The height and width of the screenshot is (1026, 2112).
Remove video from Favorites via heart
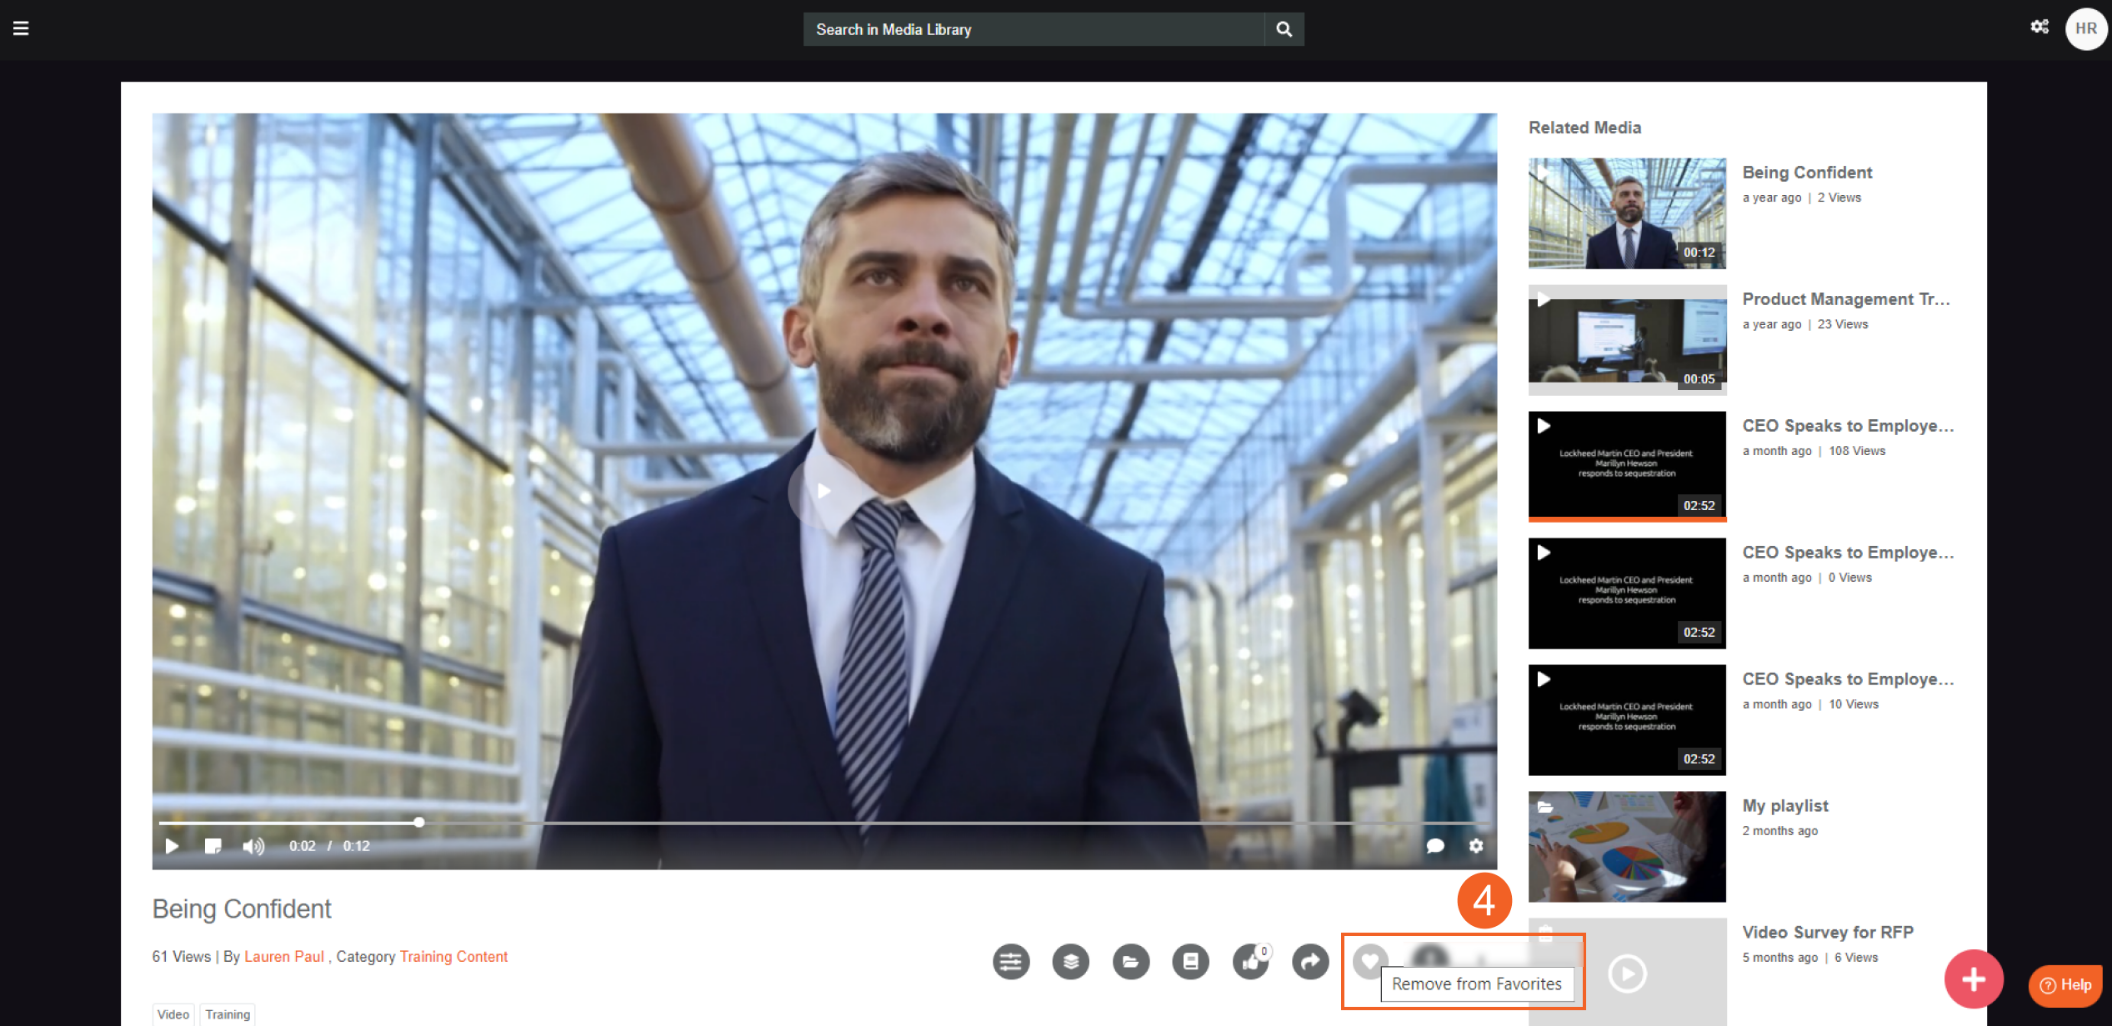click(1370, 961)
